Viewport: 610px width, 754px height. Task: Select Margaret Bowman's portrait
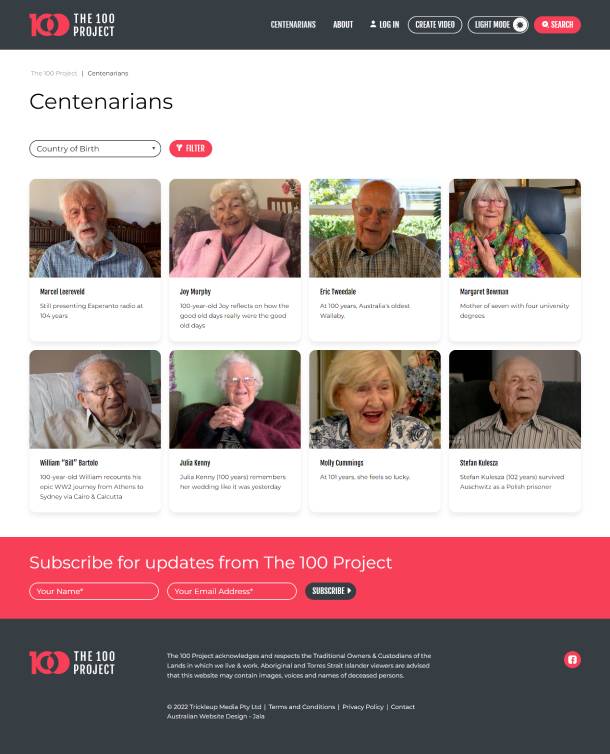pyautogui.click(x=515, y=228)
